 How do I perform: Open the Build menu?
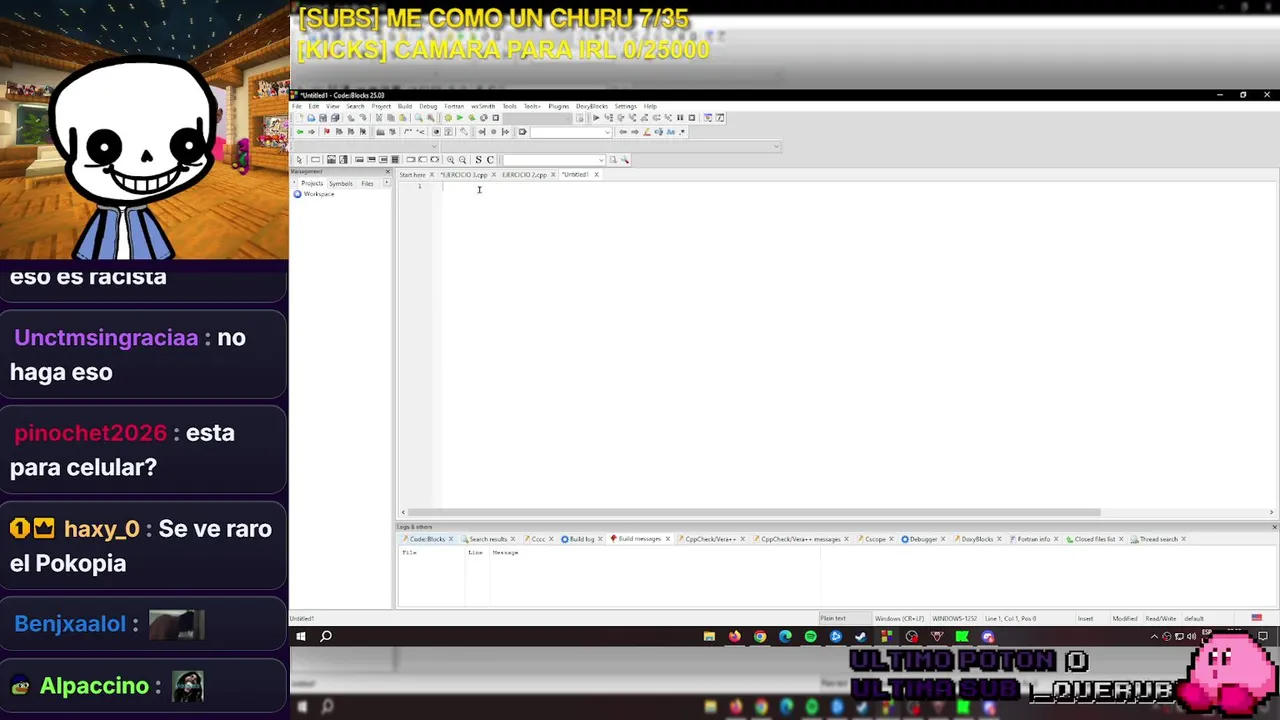coord(405,106)
